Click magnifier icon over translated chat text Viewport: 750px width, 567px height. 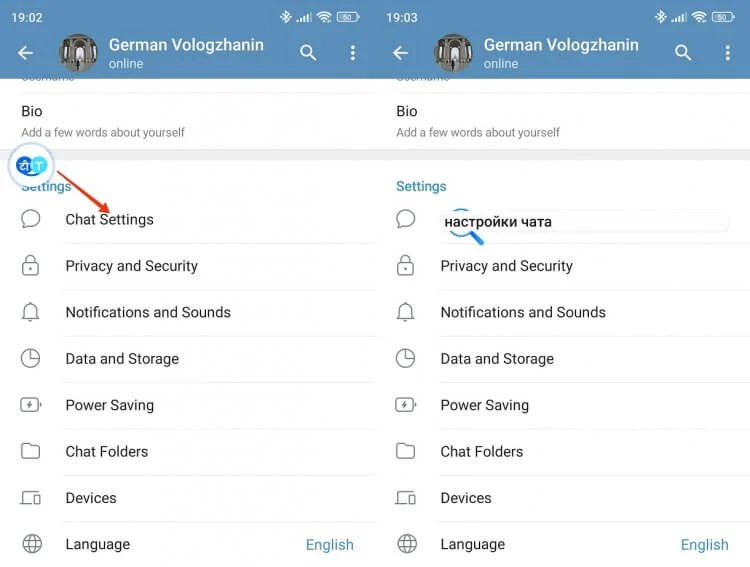click(x=465, y=226)
